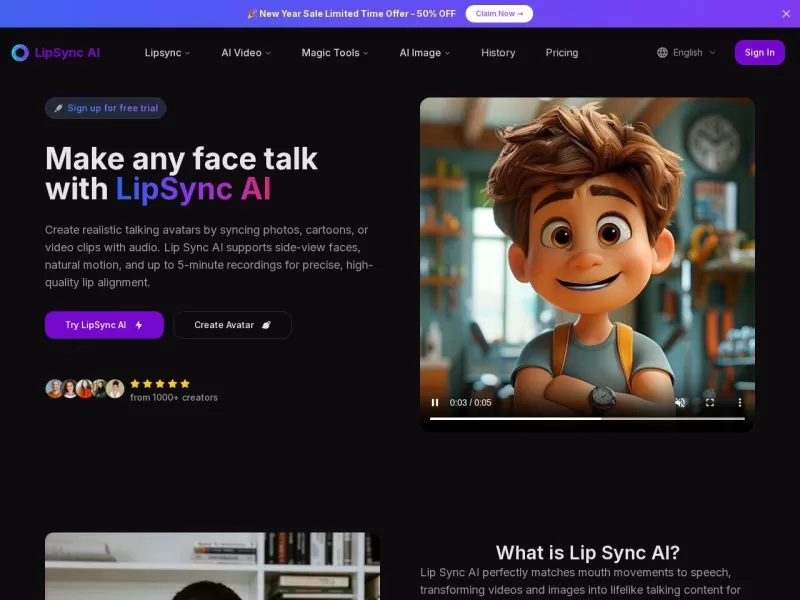Open the Pricing menu item

[562, 53]
